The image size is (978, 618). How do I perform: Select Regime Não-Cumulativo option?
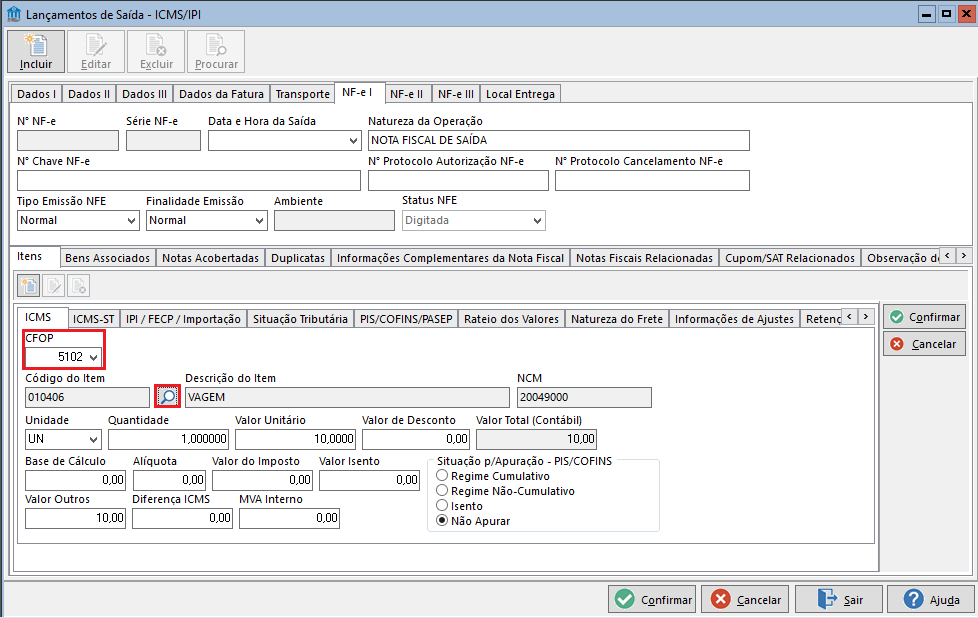pyautogui.click(x=442, y=490)
